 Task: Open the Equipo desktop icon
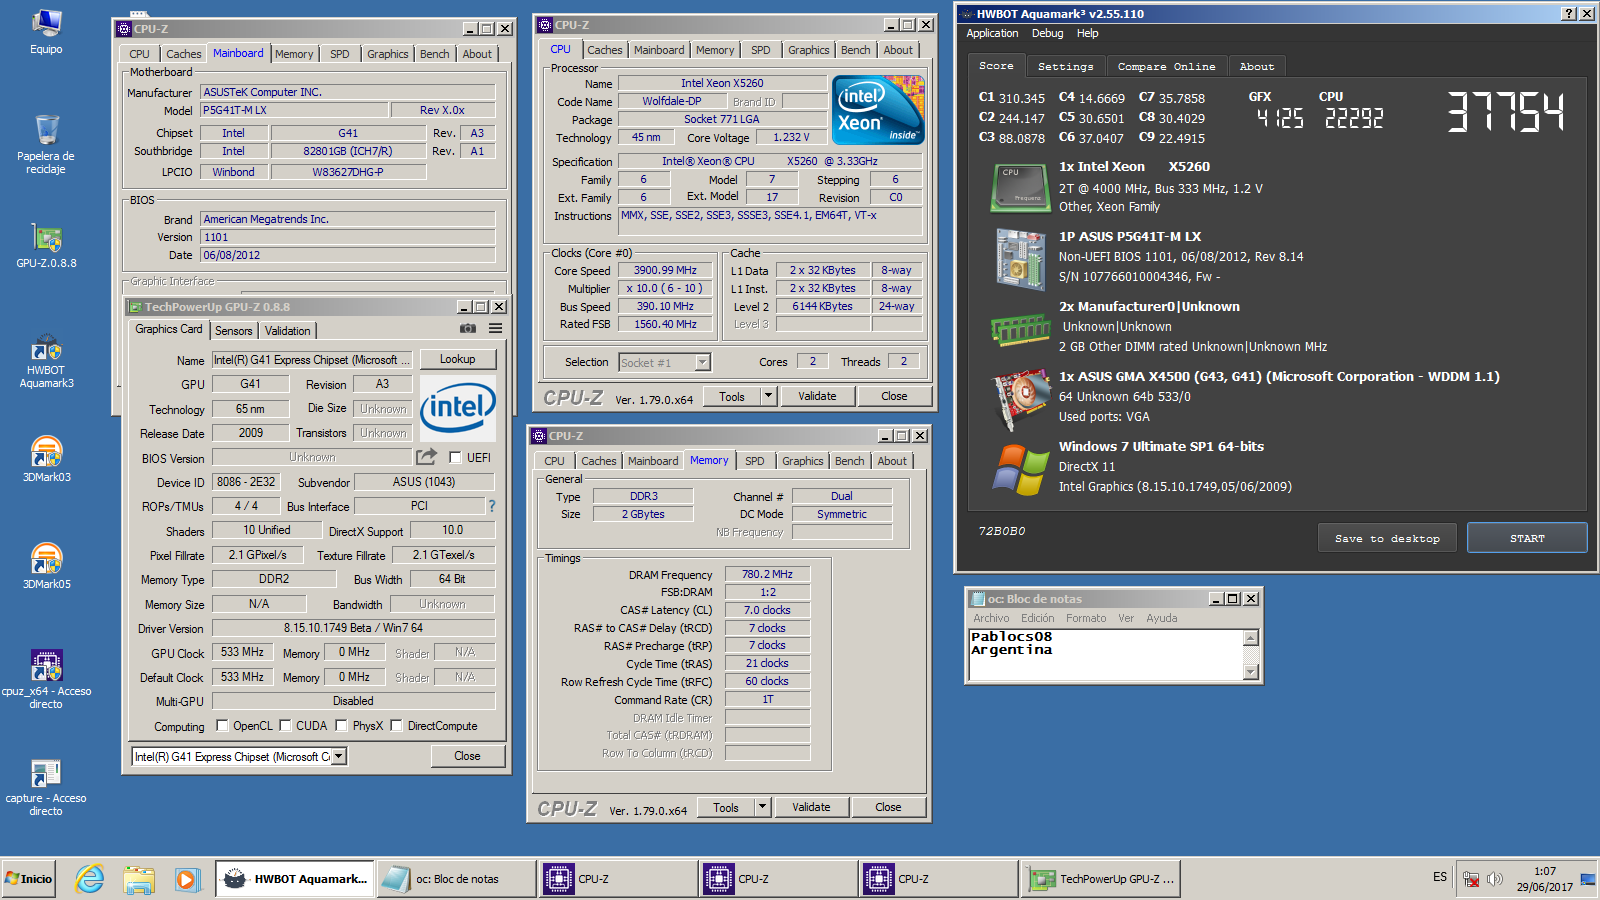pyautogui.click(x=46, y=32)
